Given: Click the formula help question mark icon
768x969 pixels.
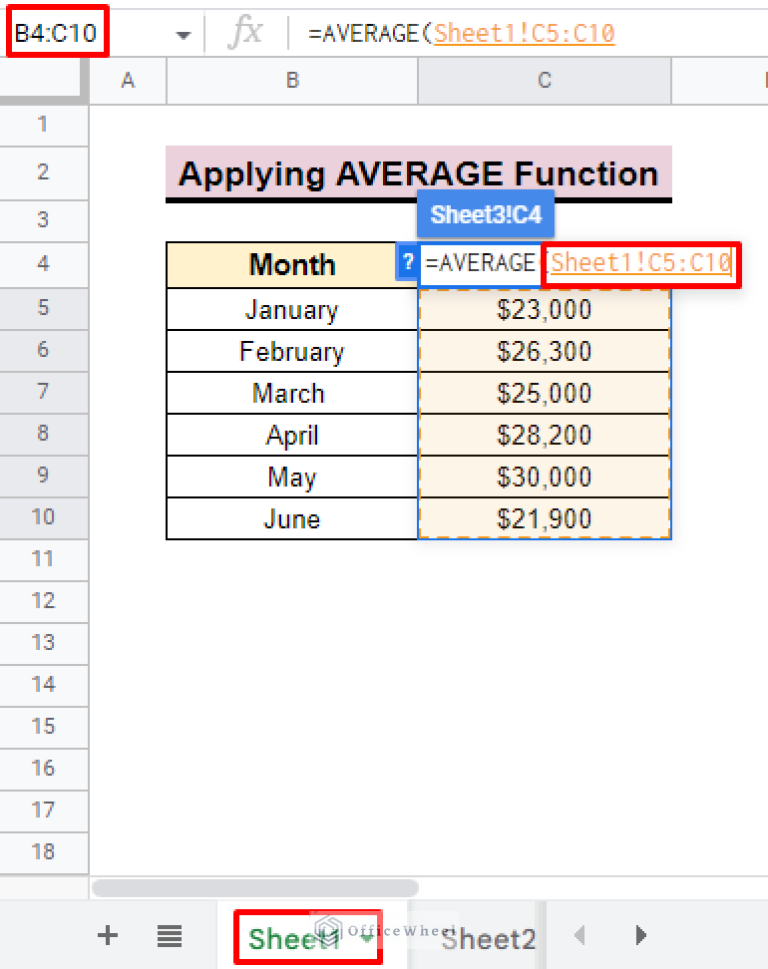Looking at the screenshot, I should (407, 263).
